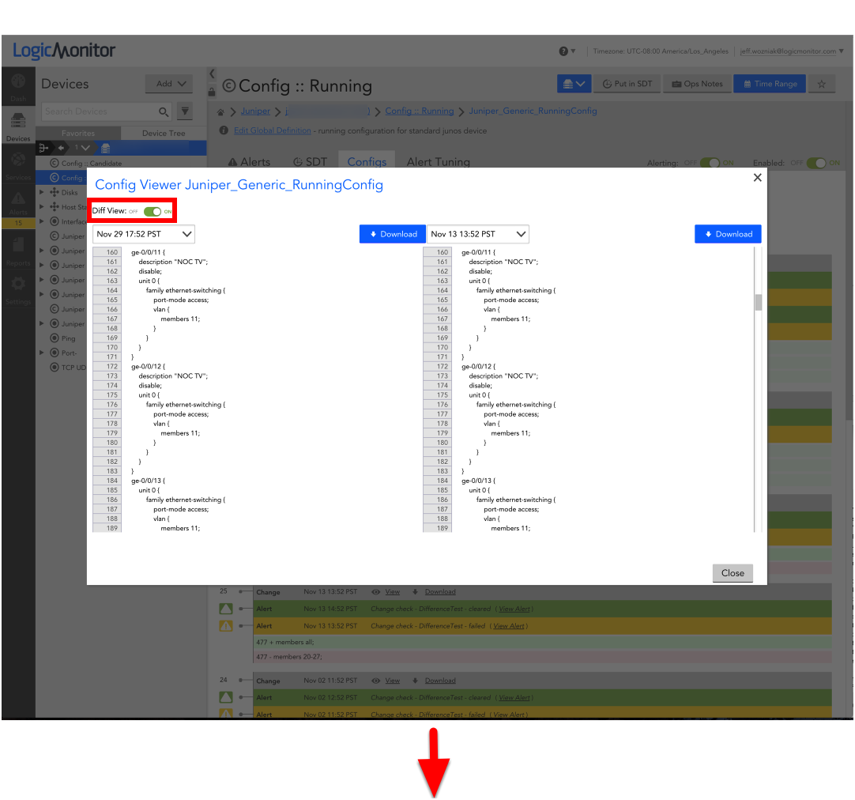Viewport: 855px width, 800px height.
Task: Open the Nov 29 17:52 PST version dropdown
Action: pyautogui.click(x=144, y=234)
